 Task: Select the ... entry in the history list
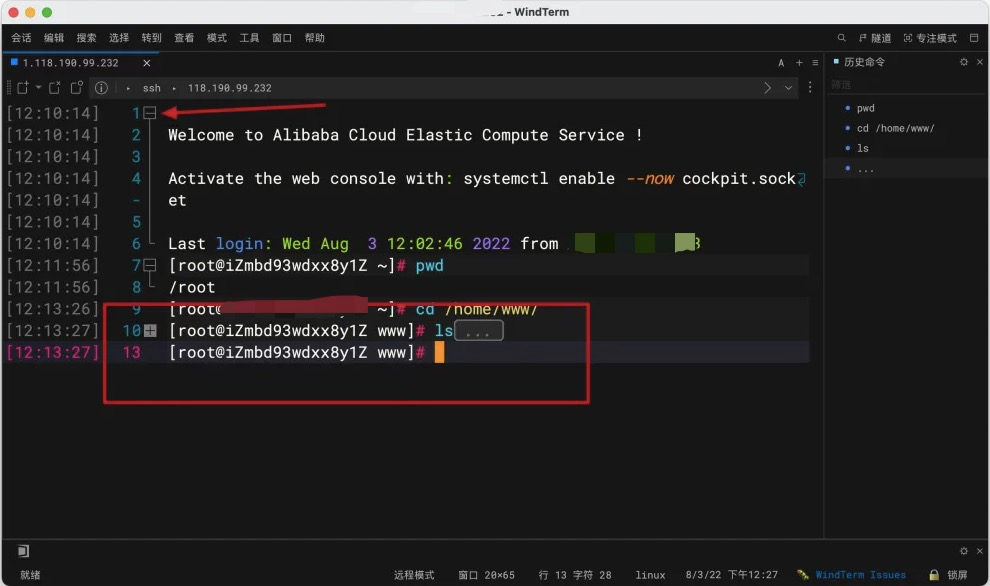tap(866, 169)
